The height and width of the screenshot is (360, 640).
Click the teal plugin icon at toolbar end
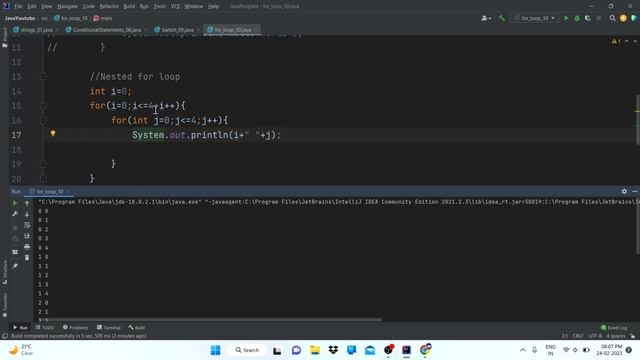coord(633,18)
